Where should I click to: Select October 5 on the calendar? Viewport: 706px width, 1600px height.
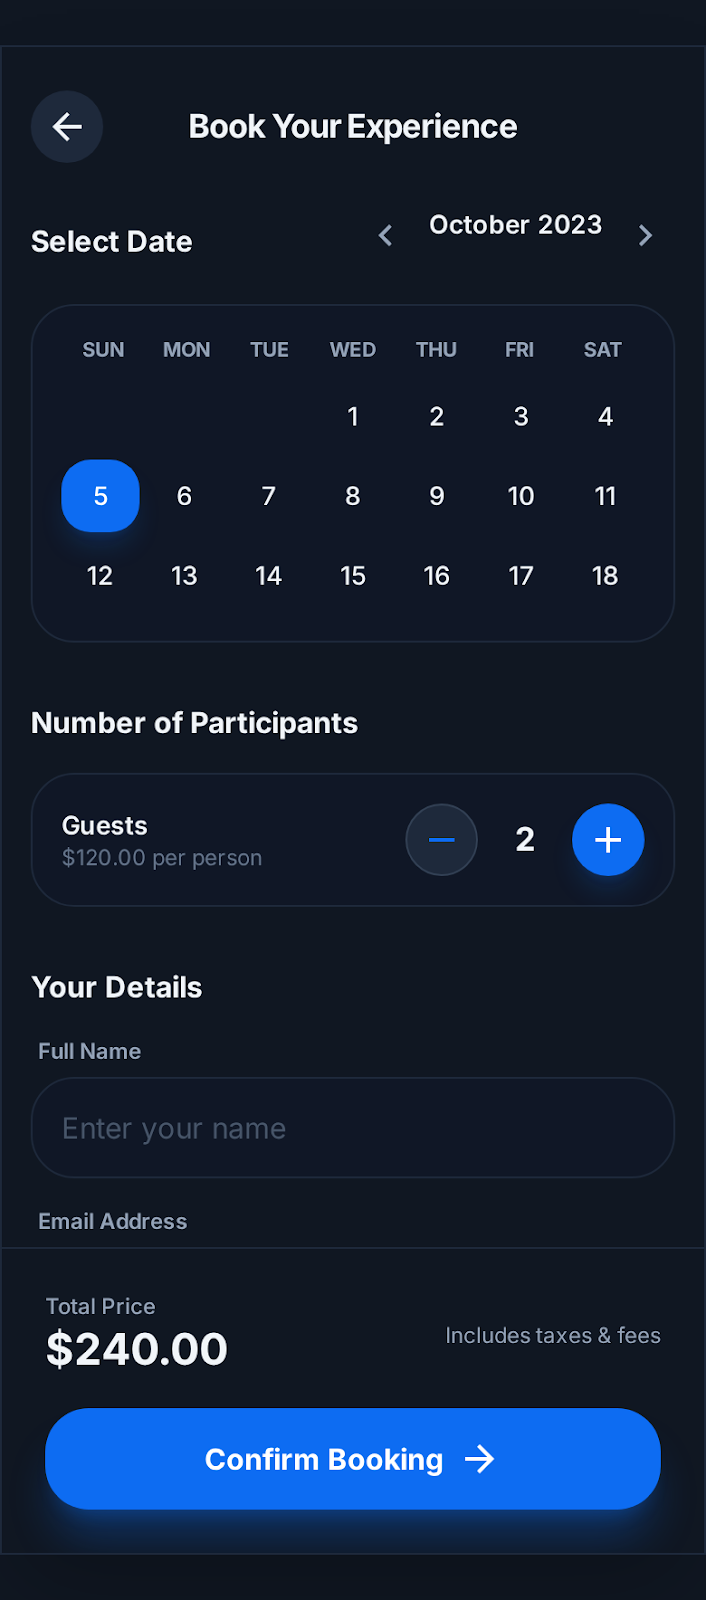pyautogui.click(x=100, y=496)
